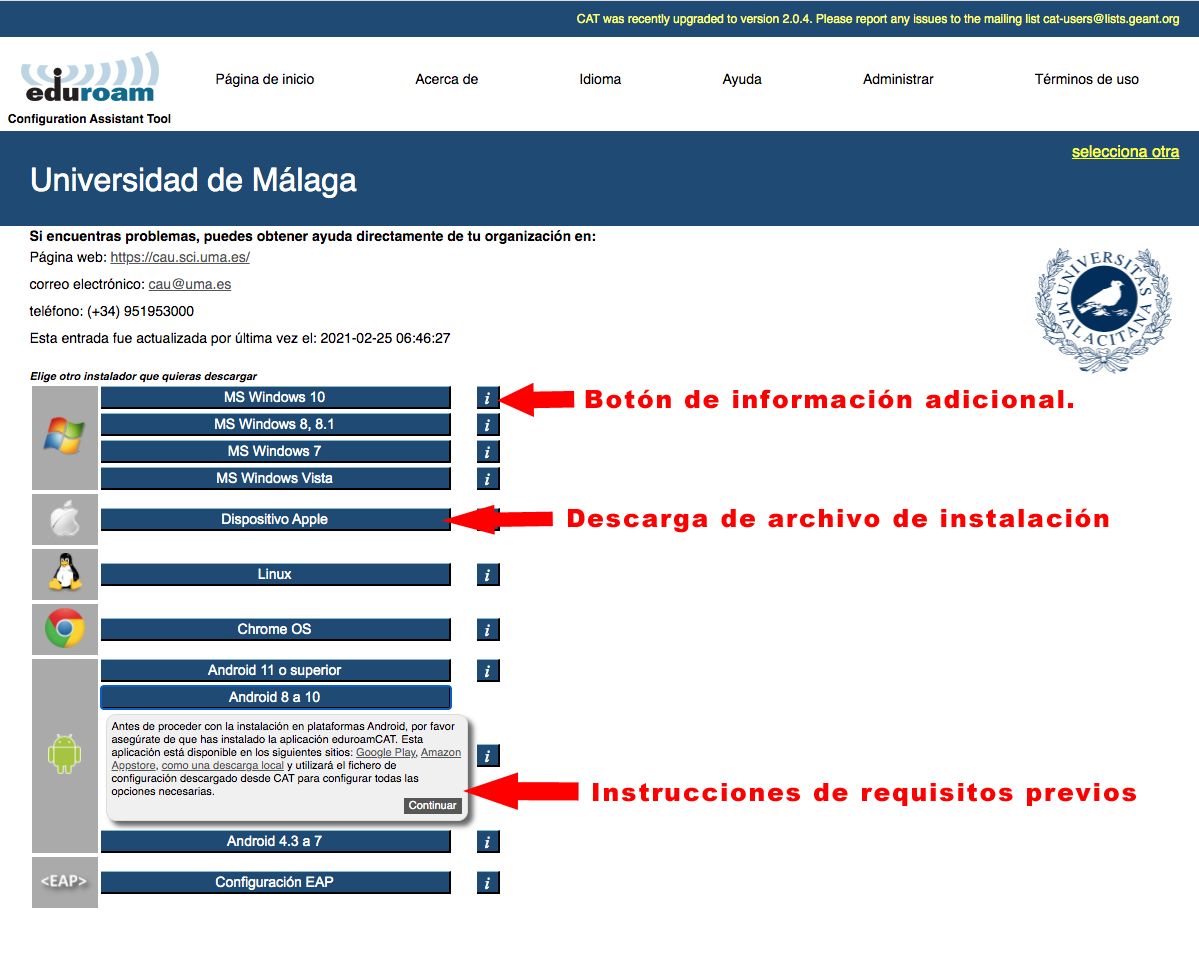
Task: Click the Windows logo icon
Action: (64, 437)
